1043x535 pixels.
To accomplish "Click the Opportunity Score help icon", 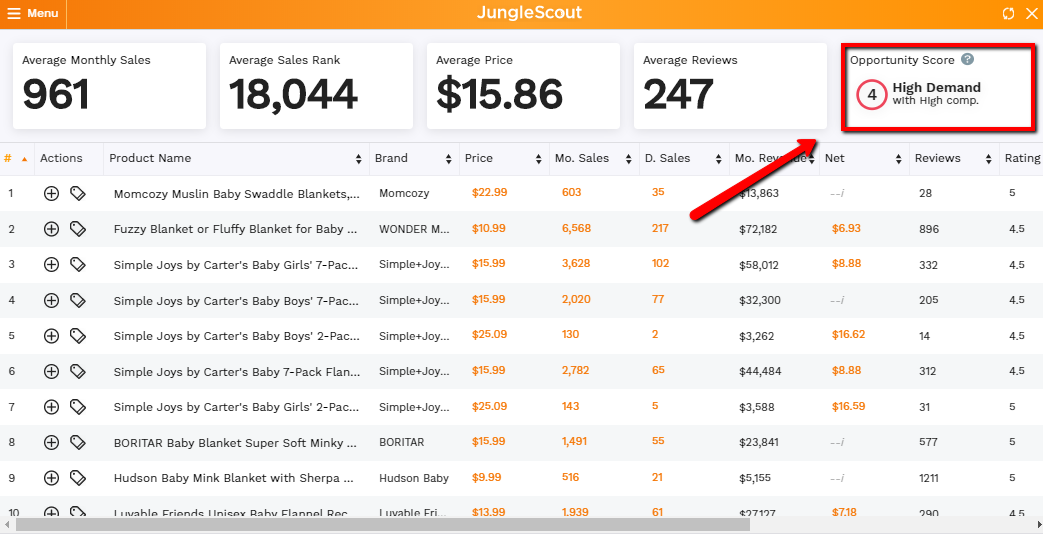I will point(967,60).
